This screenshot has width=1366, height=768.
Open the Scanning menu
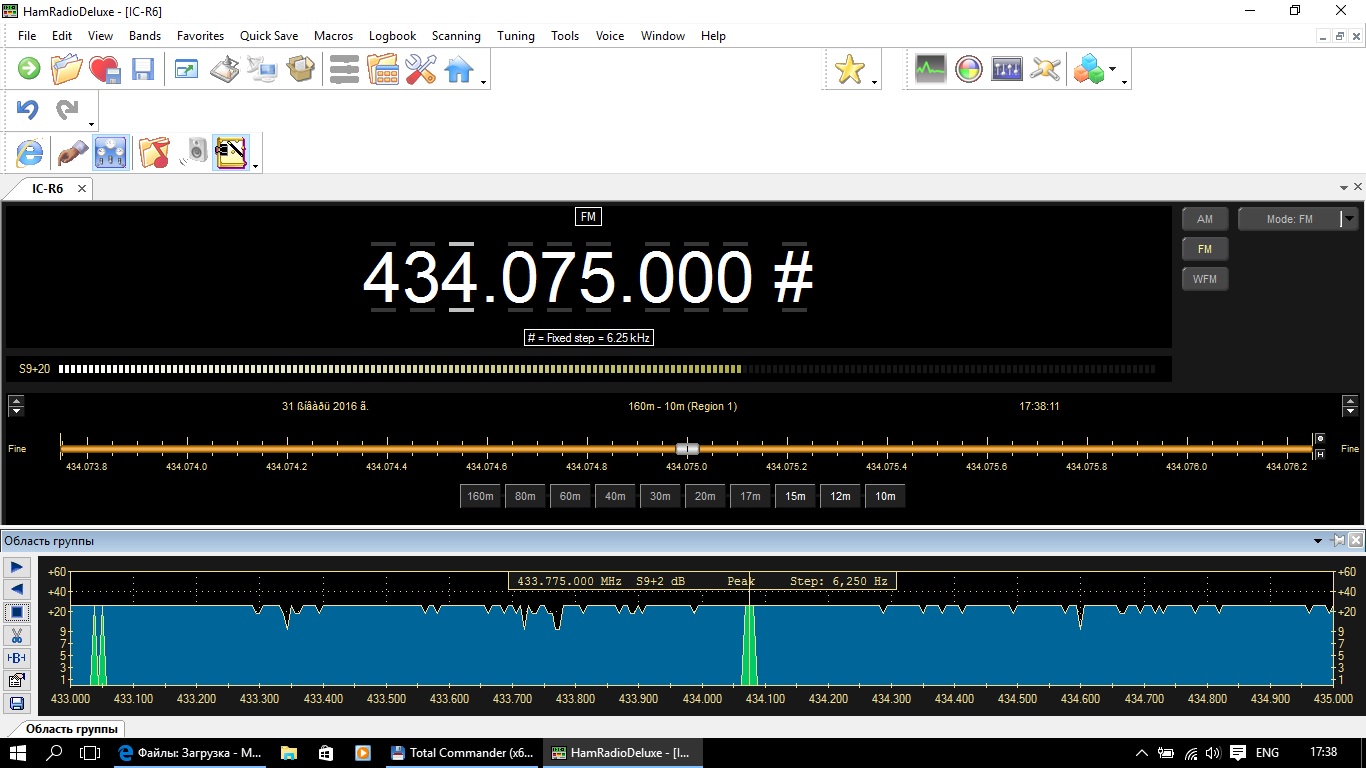(456, 35)
